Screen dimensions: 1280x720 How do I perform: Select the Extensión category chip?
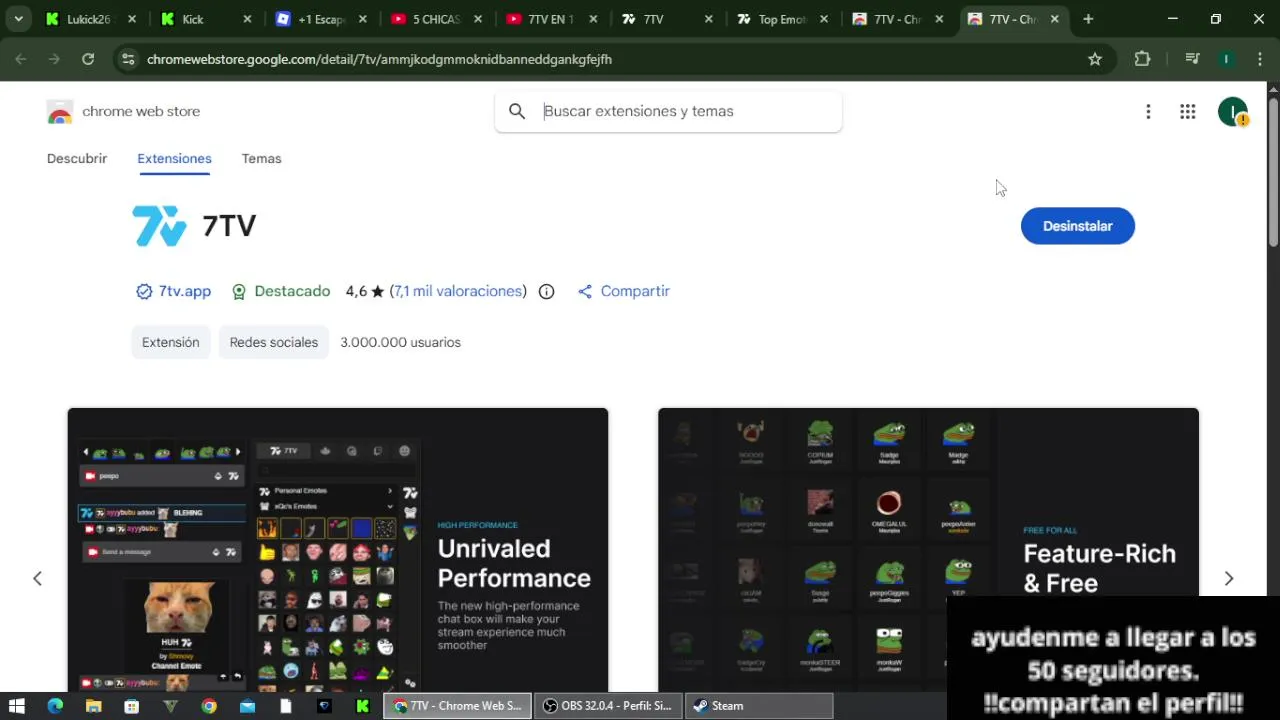[171, 342]
